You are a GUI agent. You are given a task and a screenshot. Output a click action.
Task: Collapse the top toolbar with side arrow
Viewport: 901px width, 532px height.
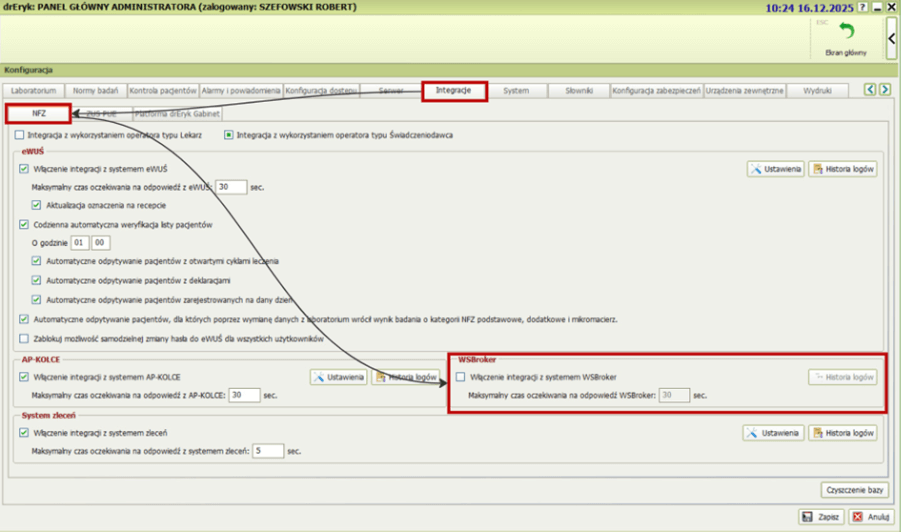pyautogui.click(x=891, y=41)
